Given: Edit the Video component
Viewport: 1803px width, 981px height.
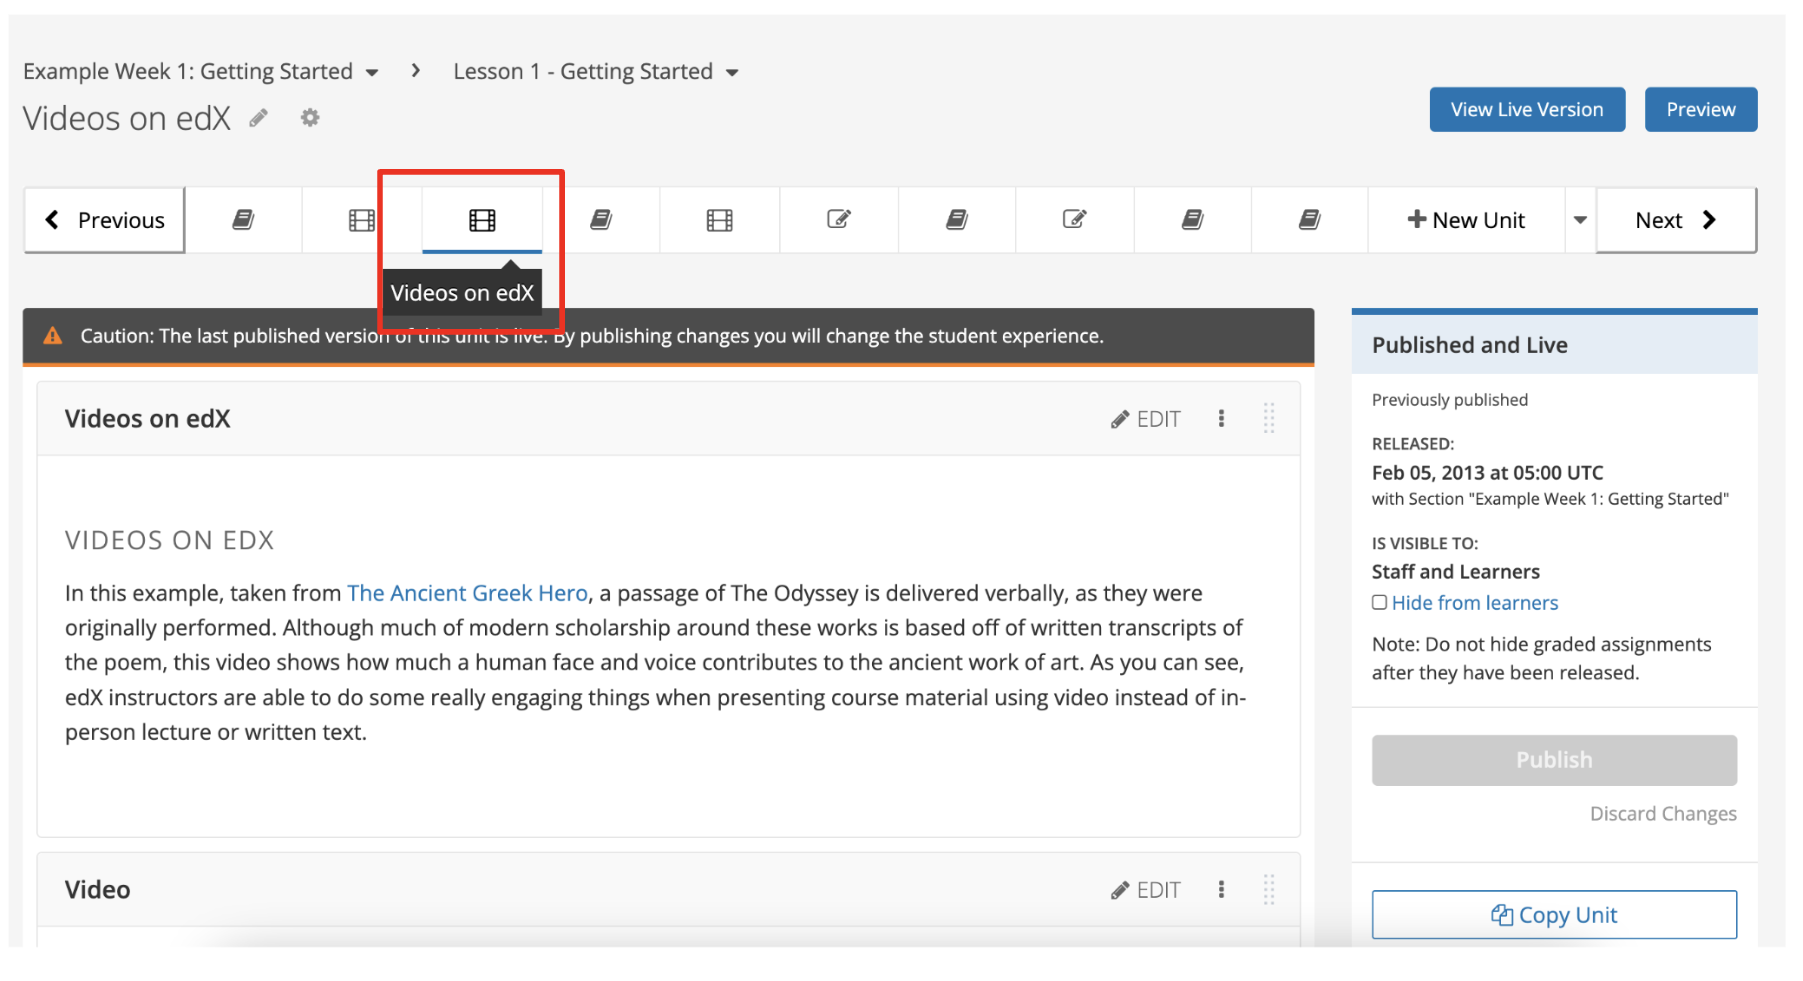Looking at the screenshot, I should pos(1145,889).
